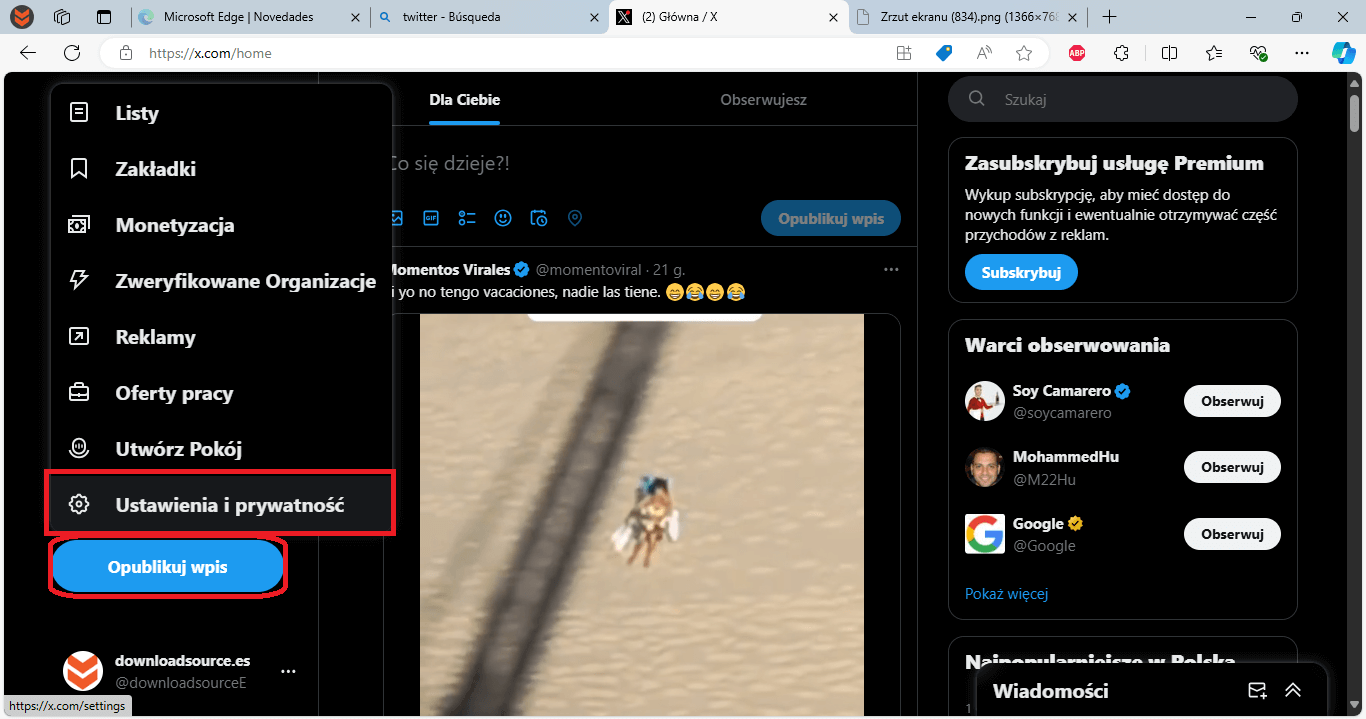The width and height of the screenshot is (1366, 719).
Task: Select the GIF icon in composer
Action: pos(431,218)
